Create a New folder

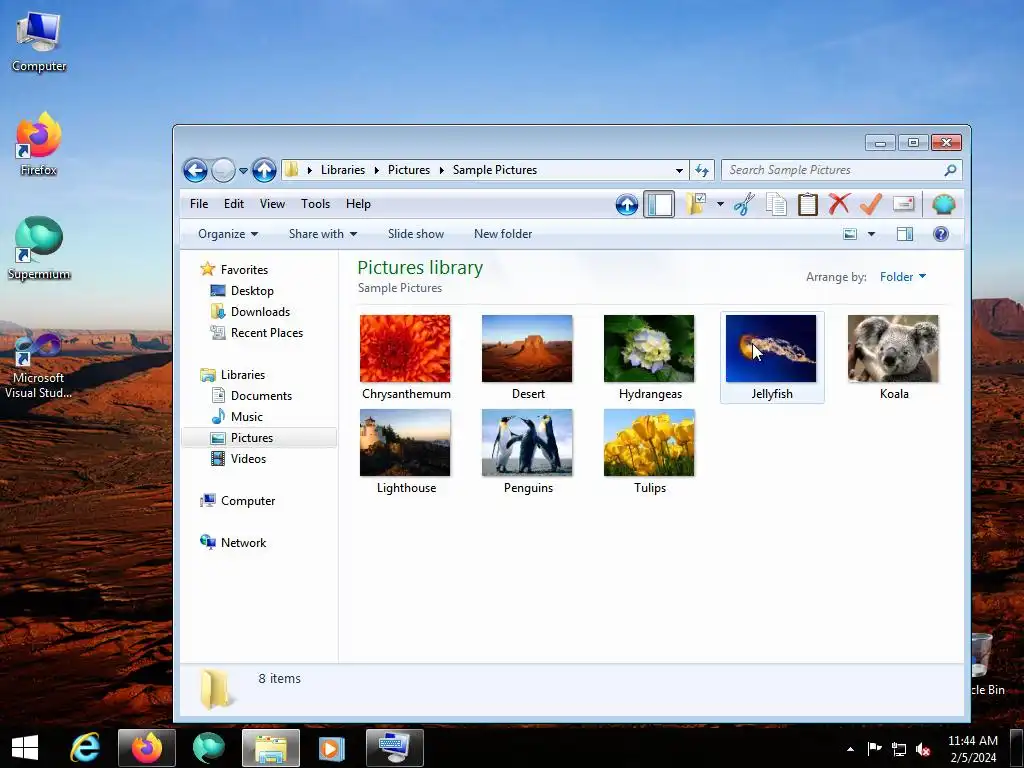(503, 234)
